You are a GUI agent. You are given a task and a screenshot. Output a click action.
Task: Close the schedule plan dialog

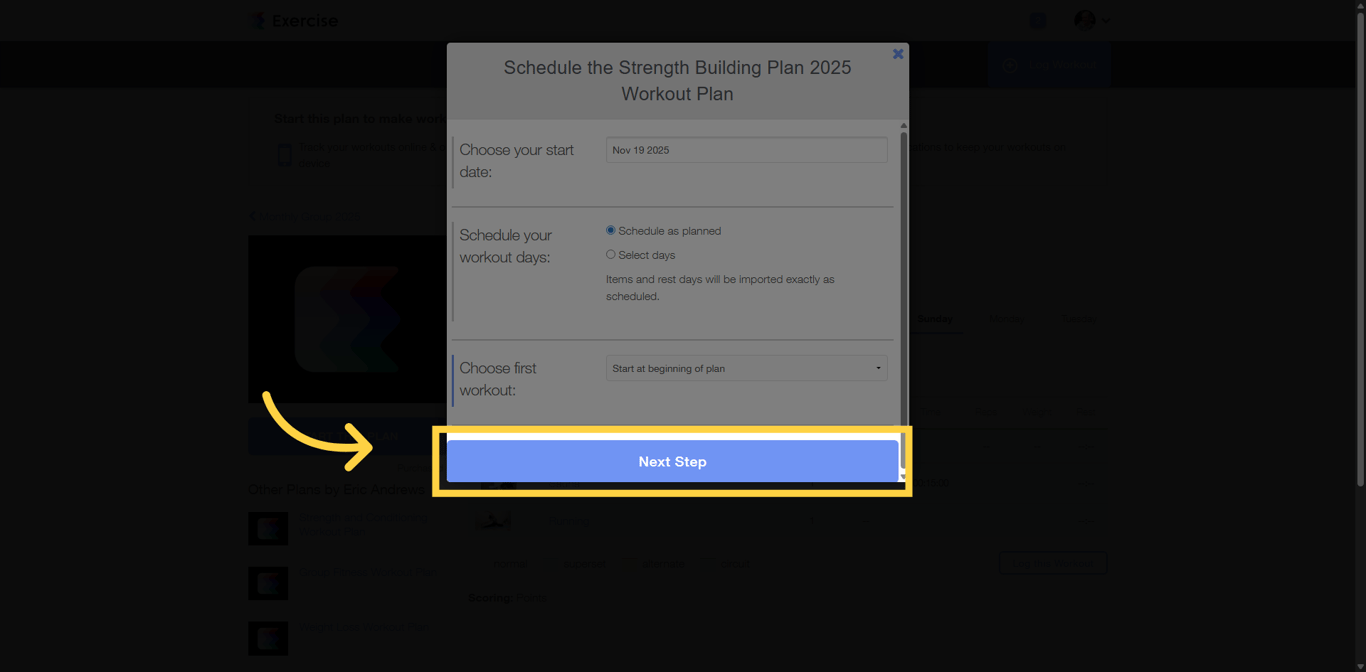point(898,54)
